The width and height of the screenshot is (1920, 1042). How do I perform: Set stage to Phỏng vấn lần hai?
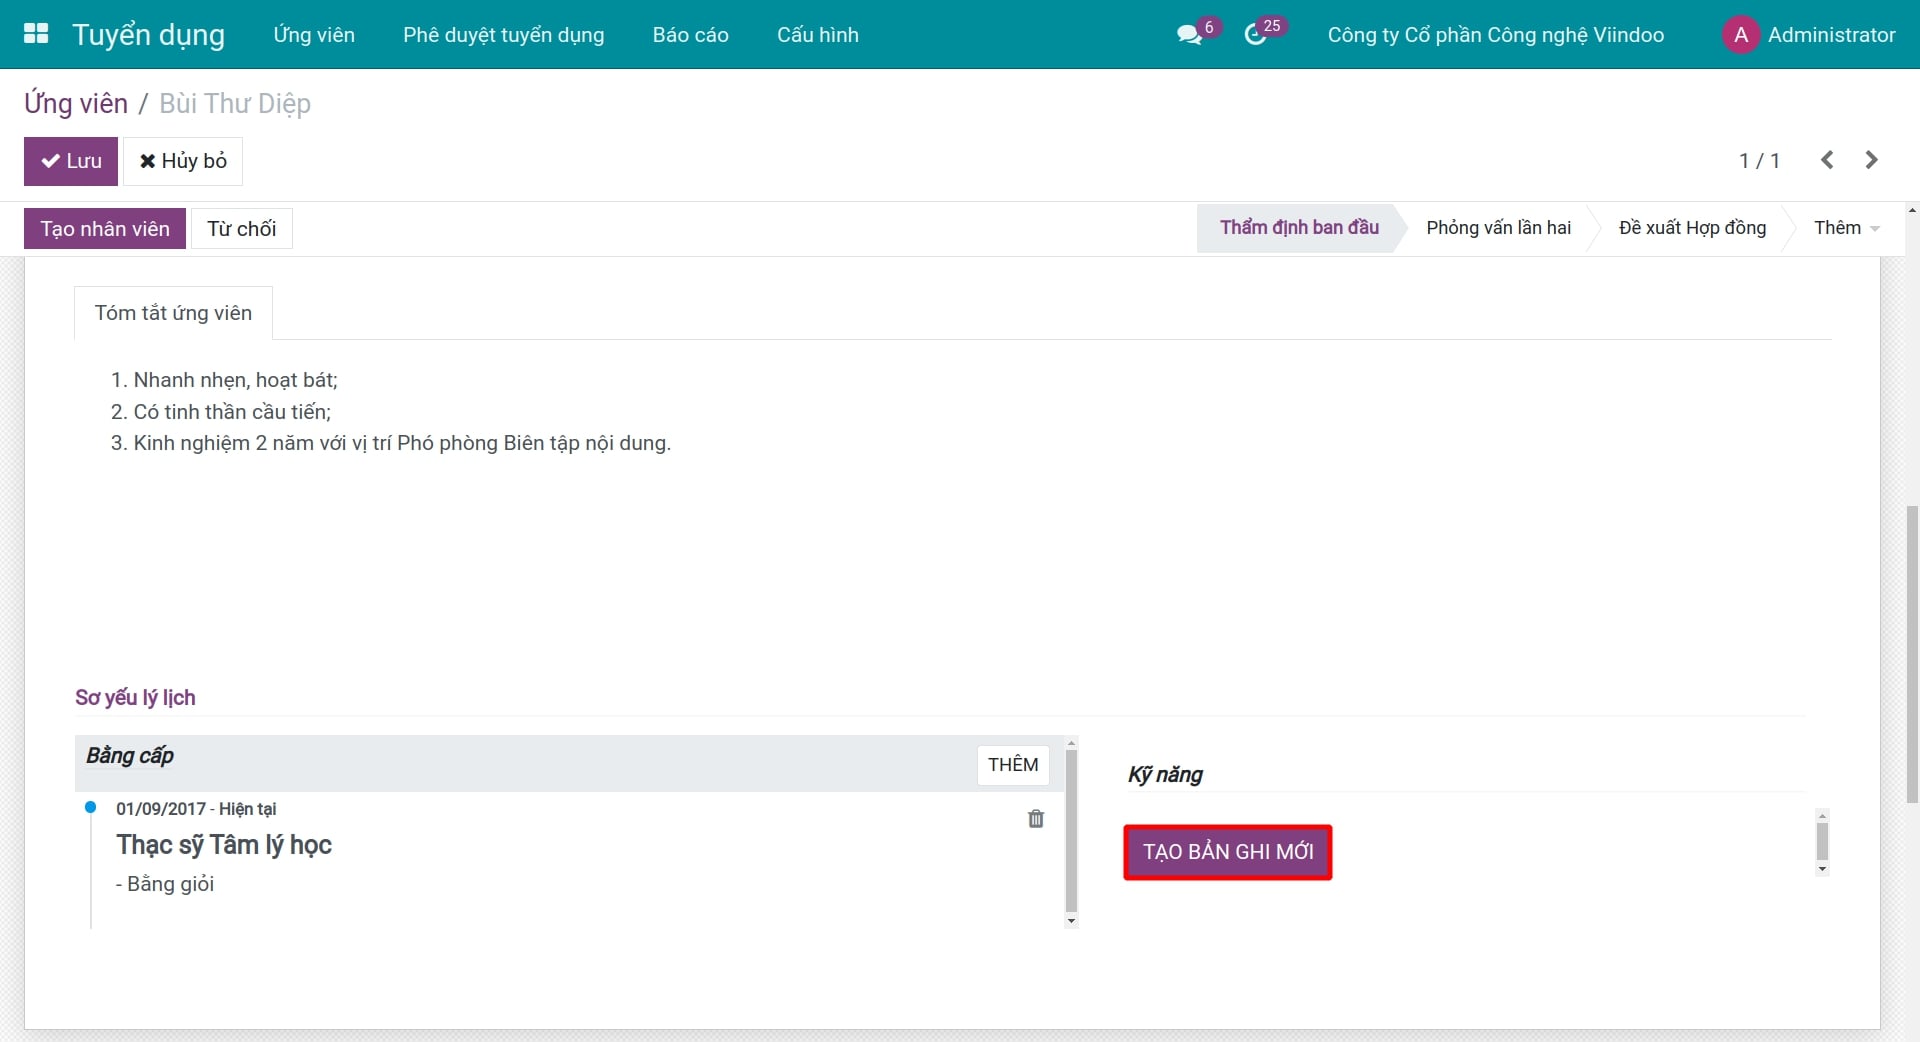(1498, 228)
